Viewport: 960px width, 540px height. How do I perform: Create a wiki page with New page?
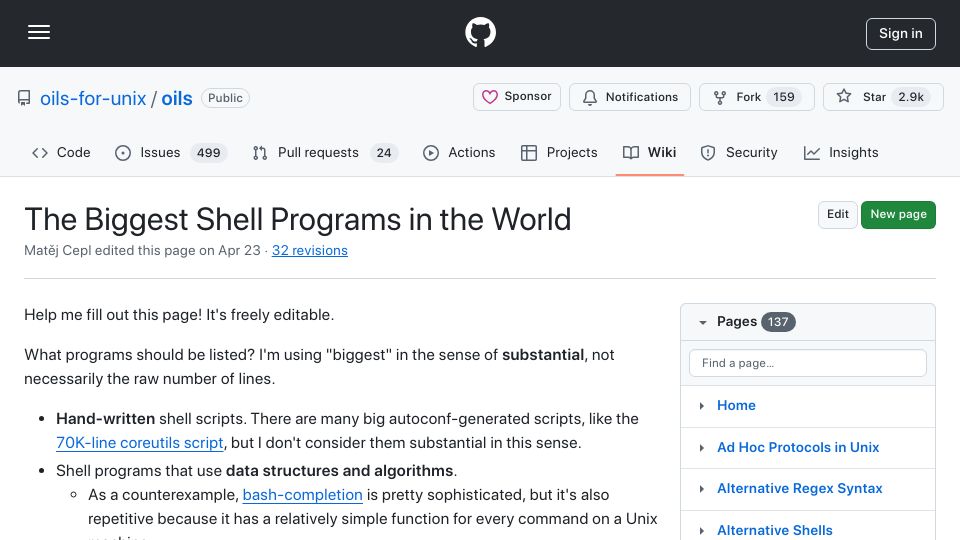pyautogui.click(x=898, y=214)
